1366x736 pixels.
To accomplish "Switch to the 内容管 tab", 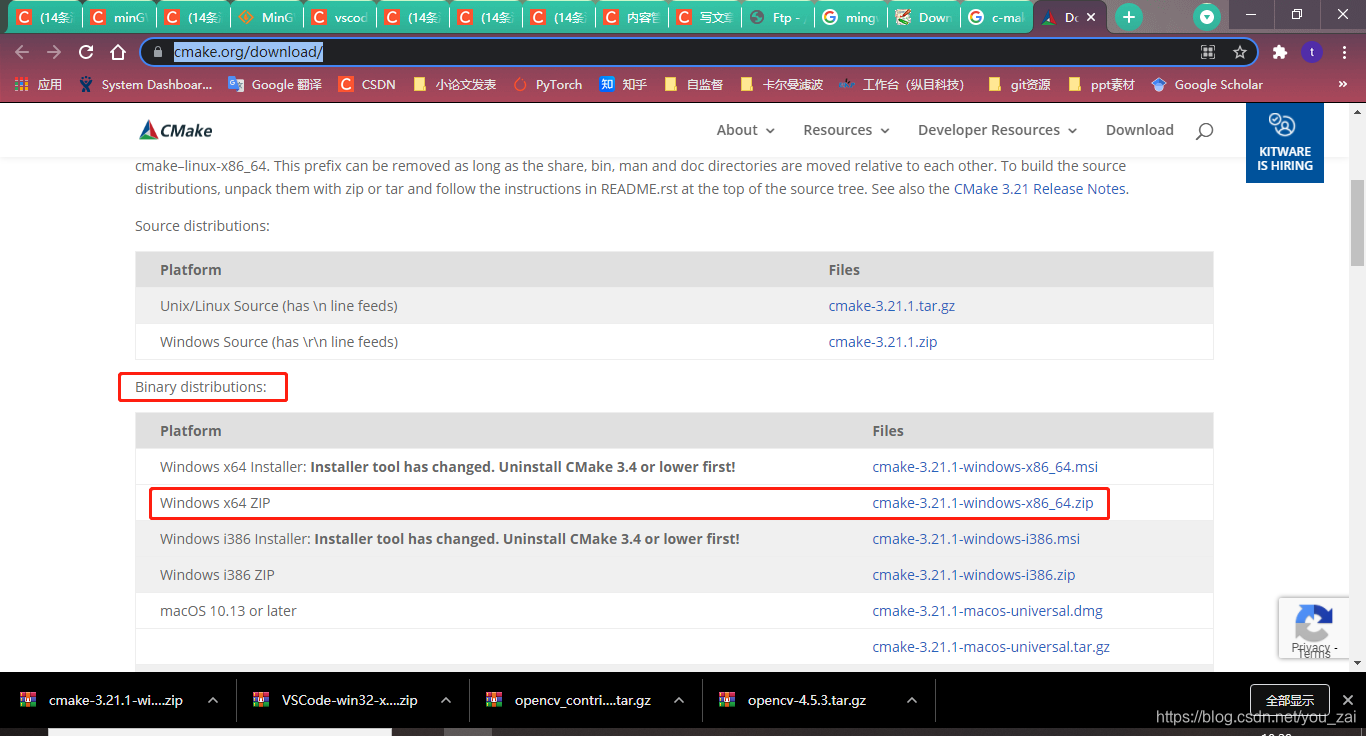I will [633, 17].
